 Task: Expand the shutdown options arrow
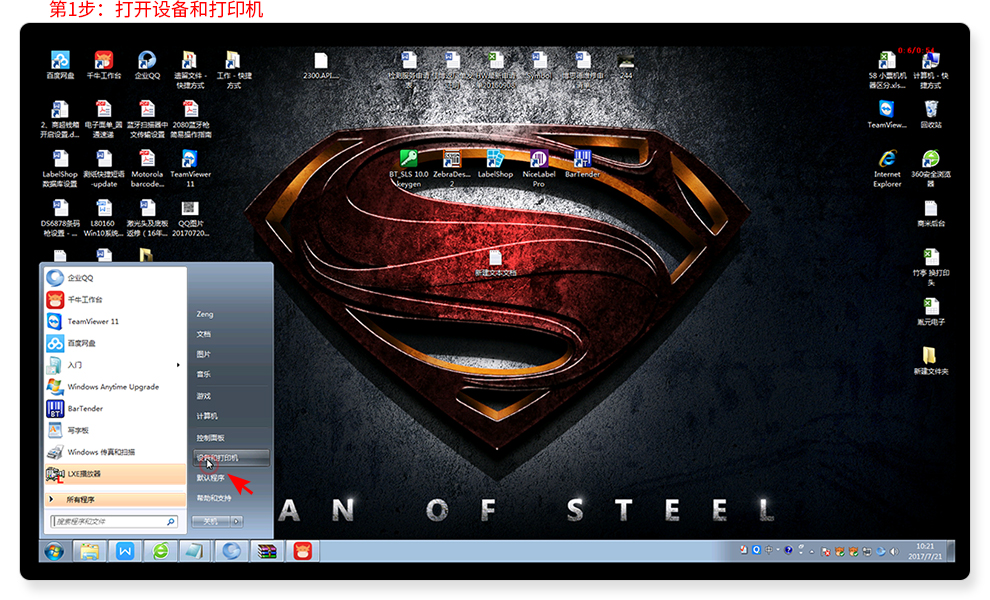(x=236, y=522)
